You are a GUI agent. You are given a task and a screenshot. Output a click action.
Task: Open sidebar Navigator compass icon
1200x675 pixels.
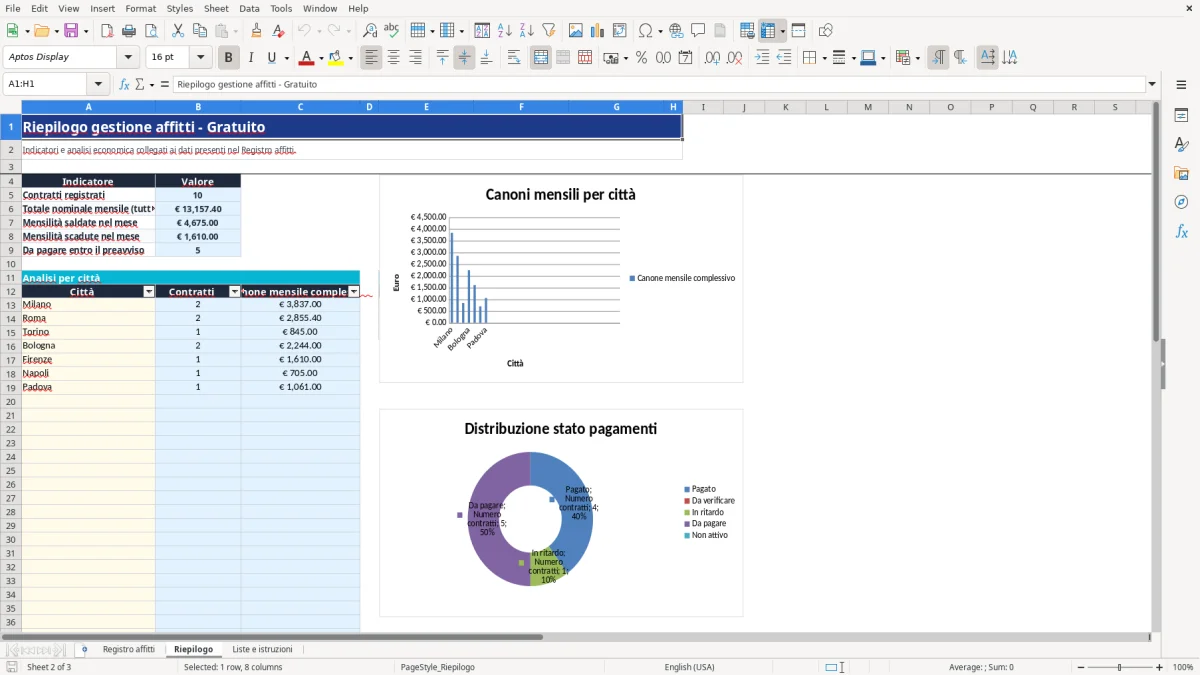(1181, 203)
